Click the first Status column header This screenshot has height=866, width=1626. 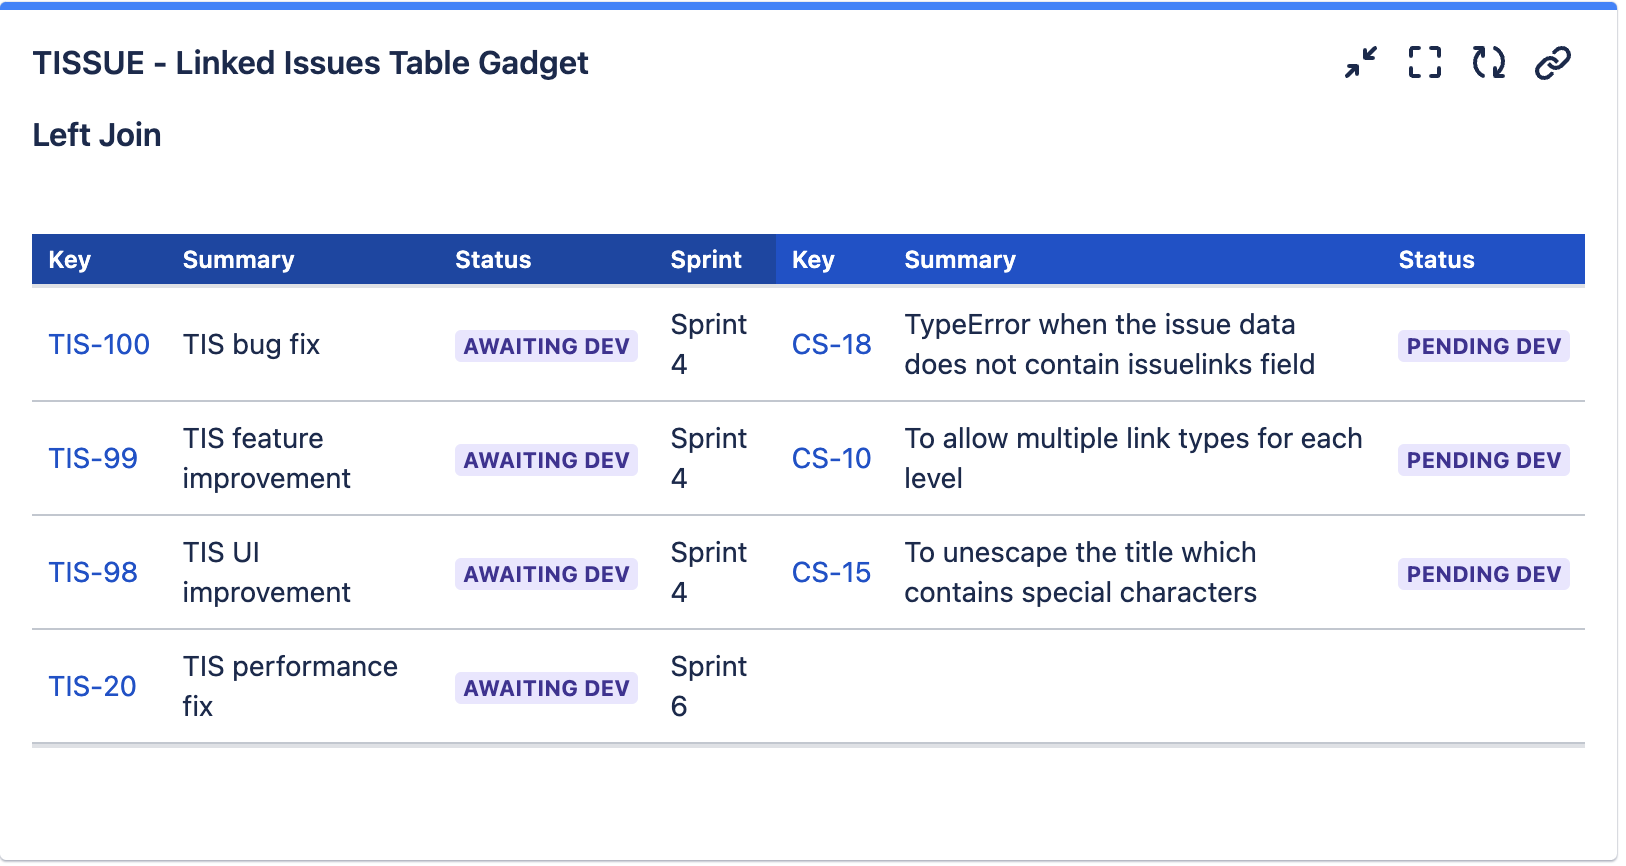click(493, 260)
